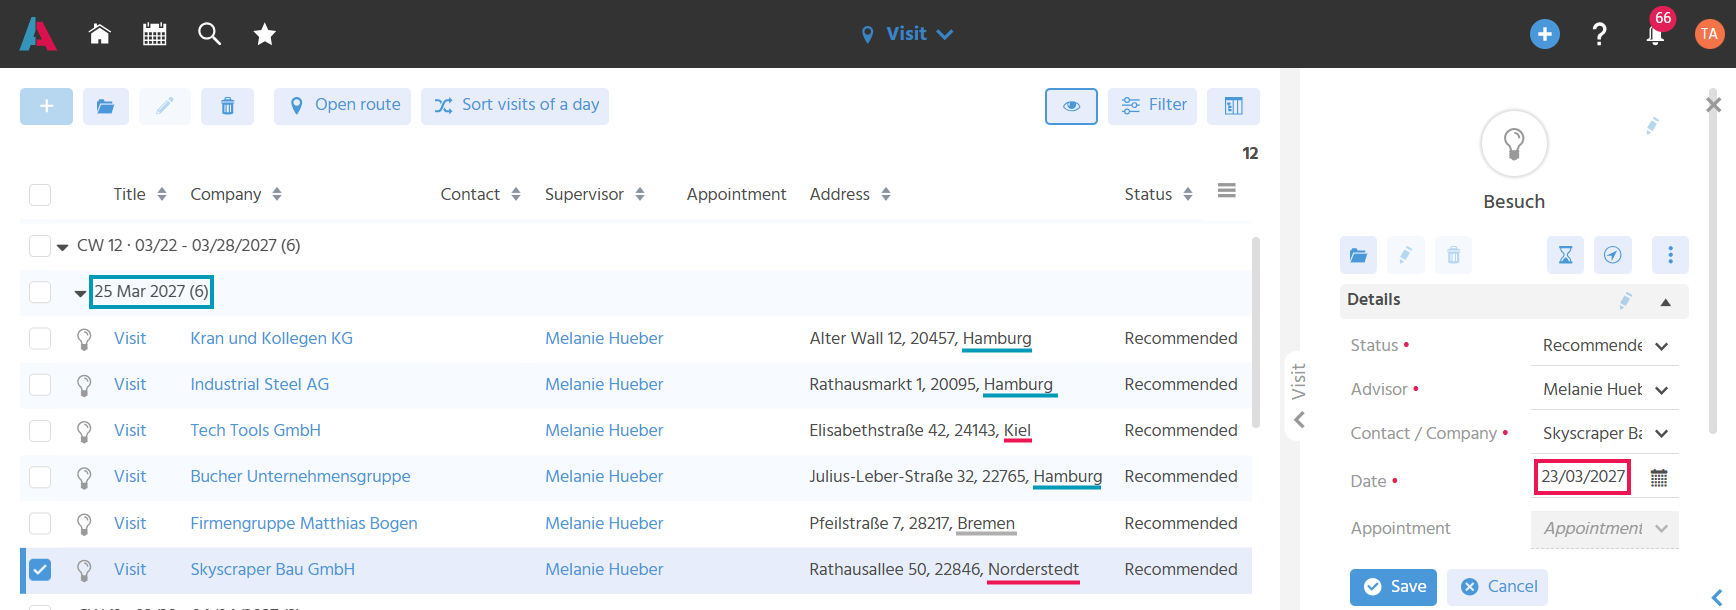The width and height of the screenshot is (1736, 610).
Task: Open favorites star icon
Action: coord(264,35)
